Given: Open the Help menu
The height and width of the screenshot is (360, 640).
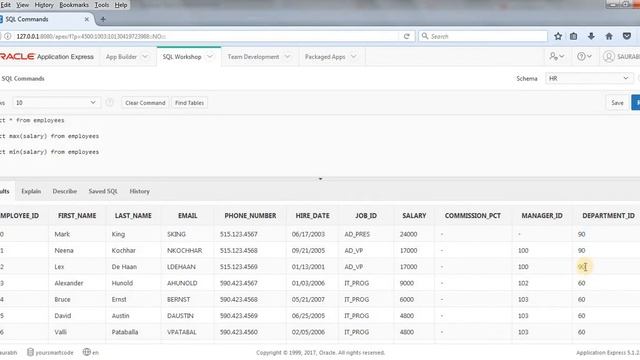Looking at the screenshot, I should tap(121, 5).
